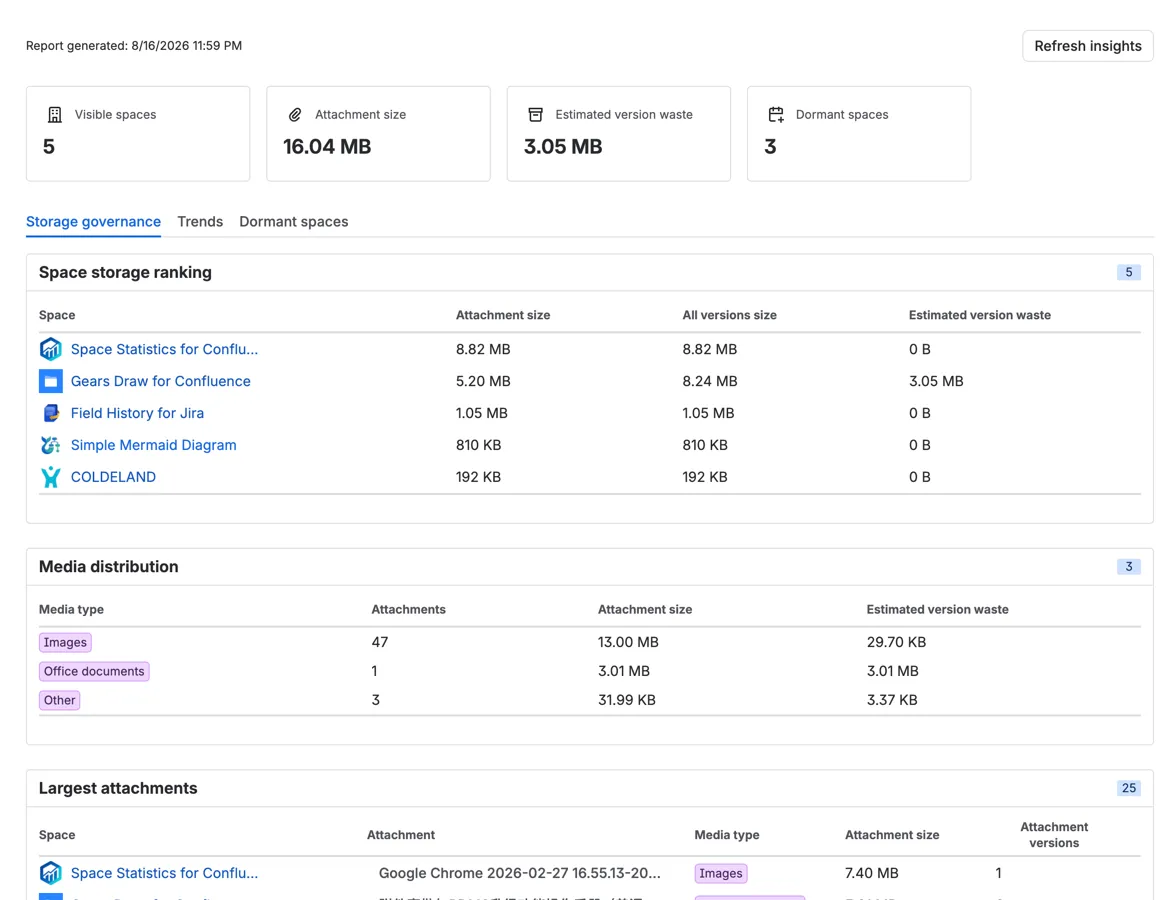
Task: Click the Report generated timestamp text
Action: click(x=134, y=45)
